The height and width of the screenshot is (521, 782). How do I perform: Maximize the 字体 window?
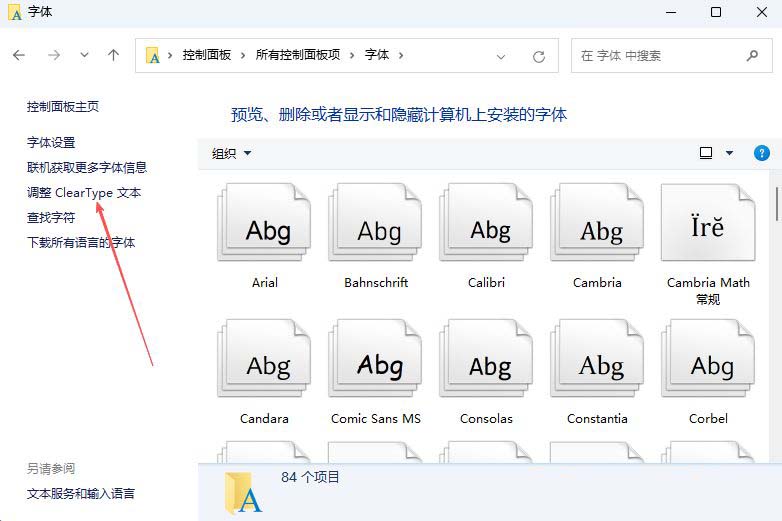pos(716,12)
